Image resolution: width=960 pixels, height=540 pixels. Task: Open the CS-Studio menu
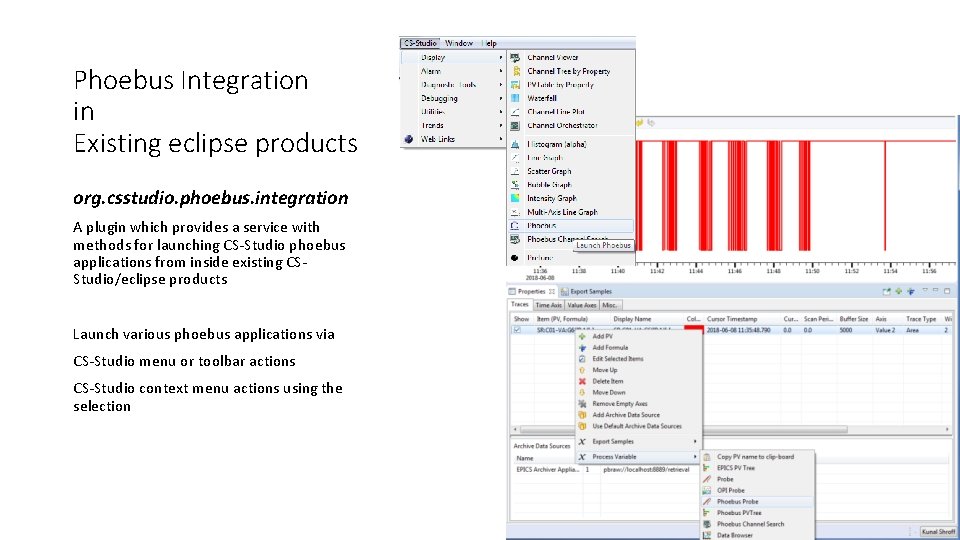click(x=420, y=43)
